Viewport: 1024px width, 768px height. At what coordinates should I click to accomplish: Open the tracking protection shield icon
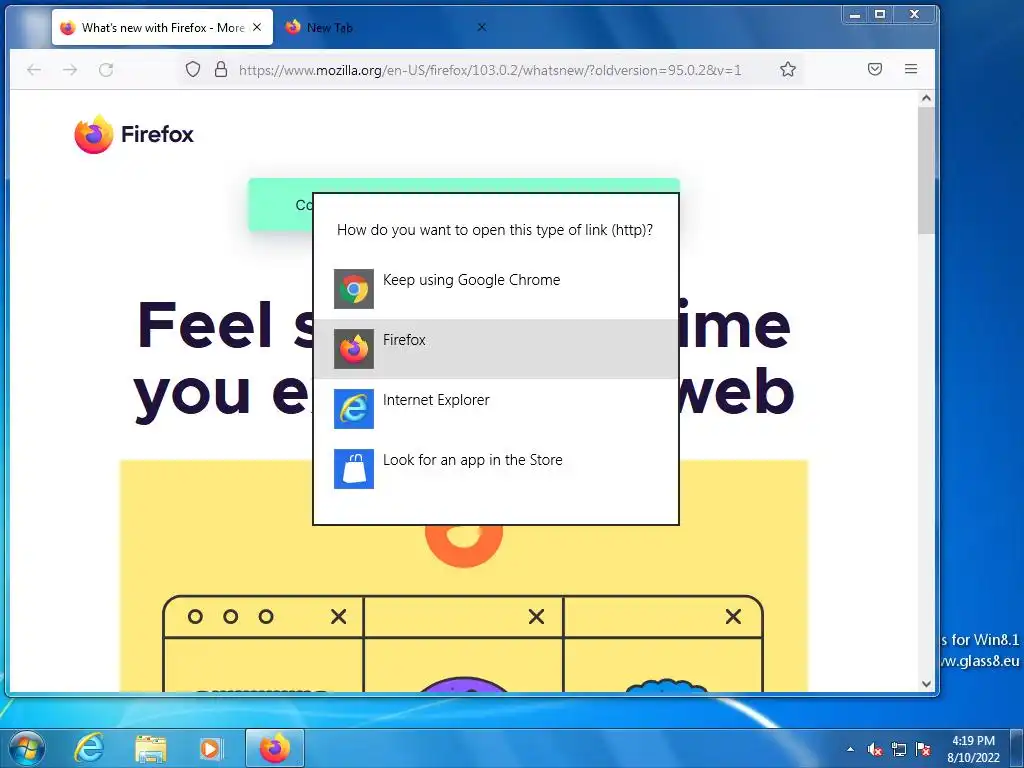[193, 69]
